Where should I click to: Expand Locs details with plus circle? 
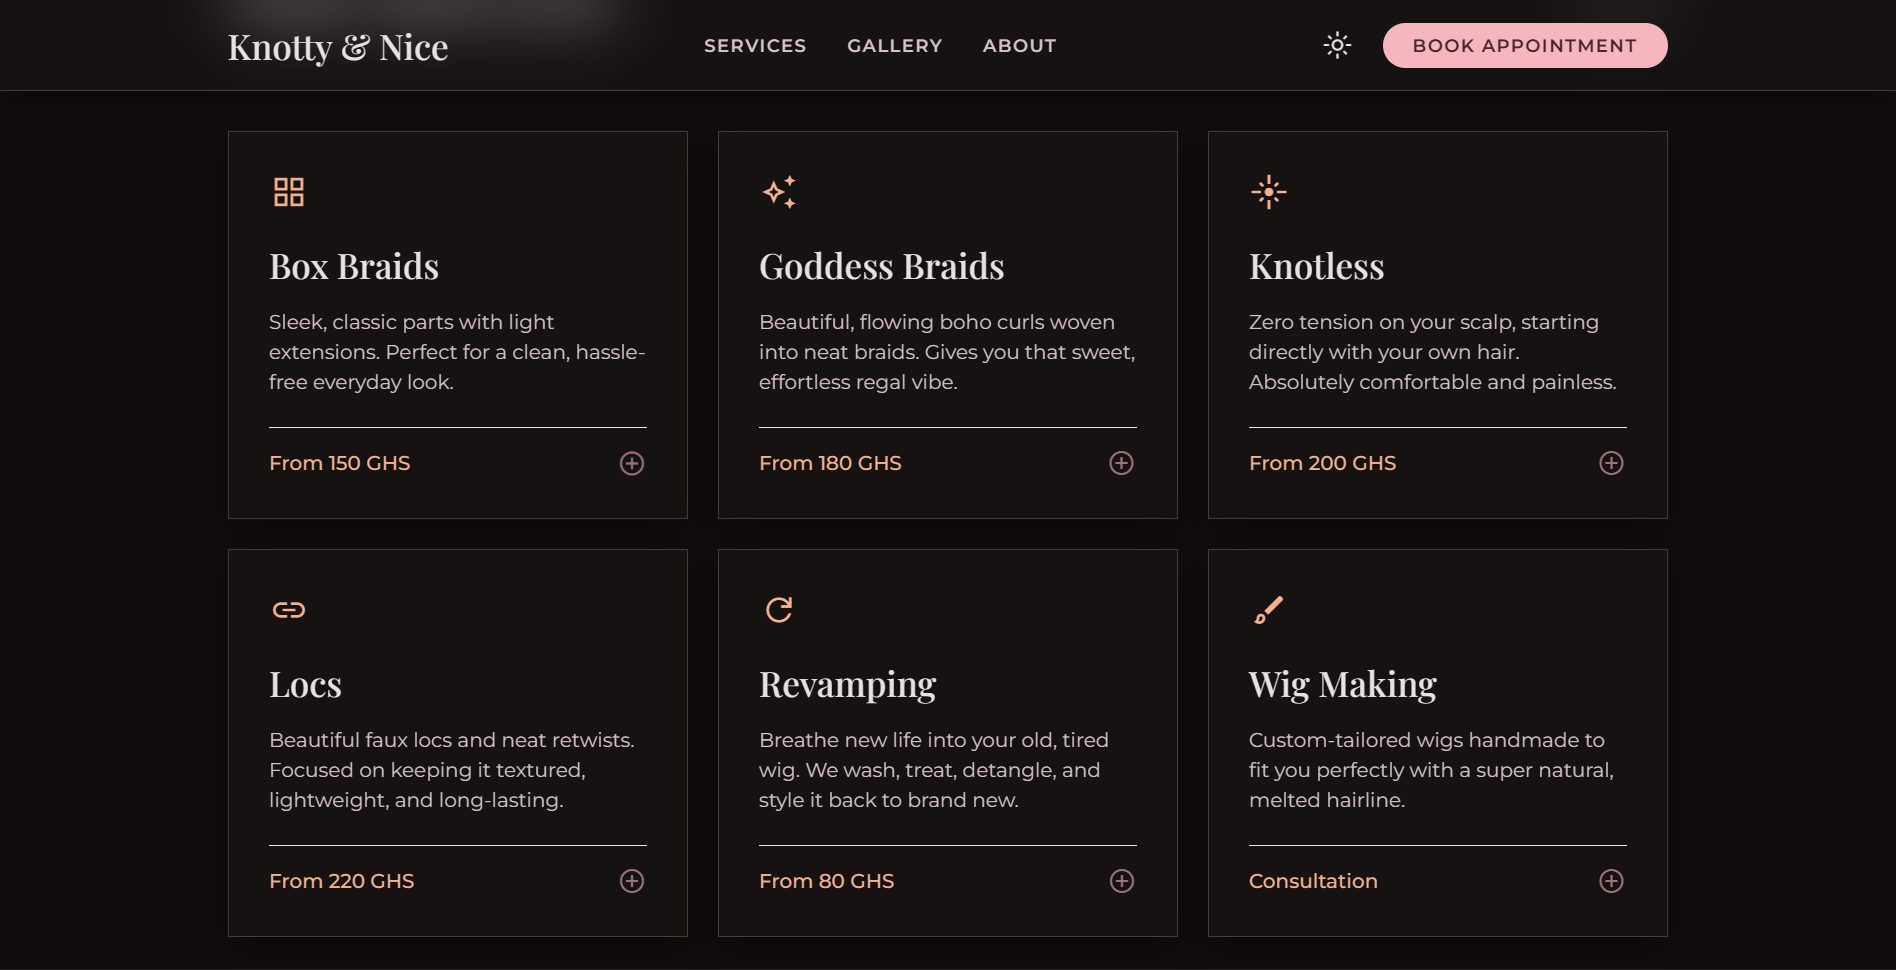click(632, 881)
